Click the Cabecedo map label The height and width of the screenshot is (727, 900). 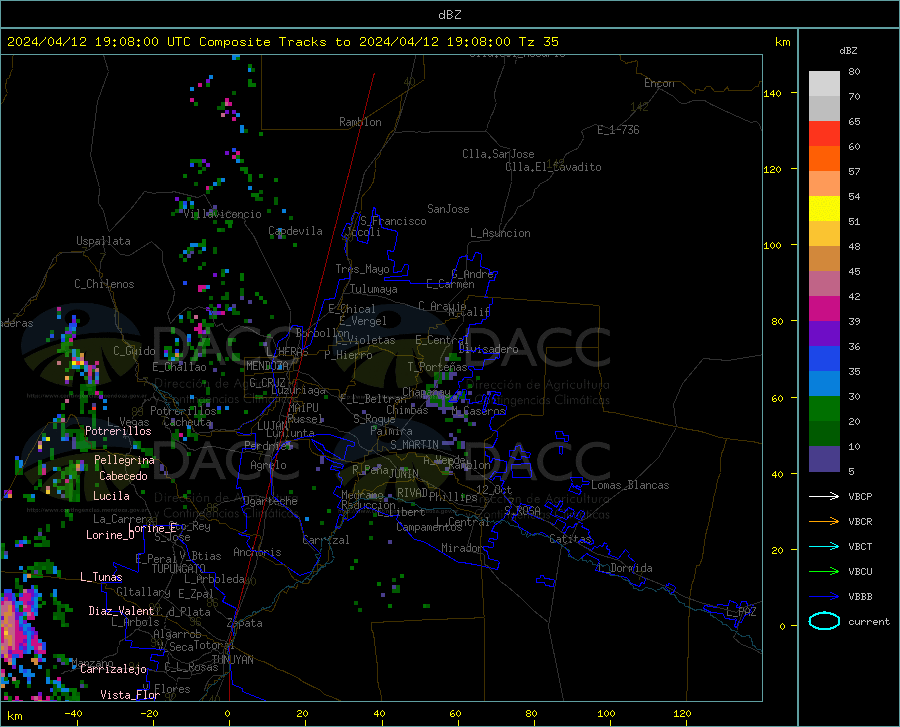click(x=123, y=476)
